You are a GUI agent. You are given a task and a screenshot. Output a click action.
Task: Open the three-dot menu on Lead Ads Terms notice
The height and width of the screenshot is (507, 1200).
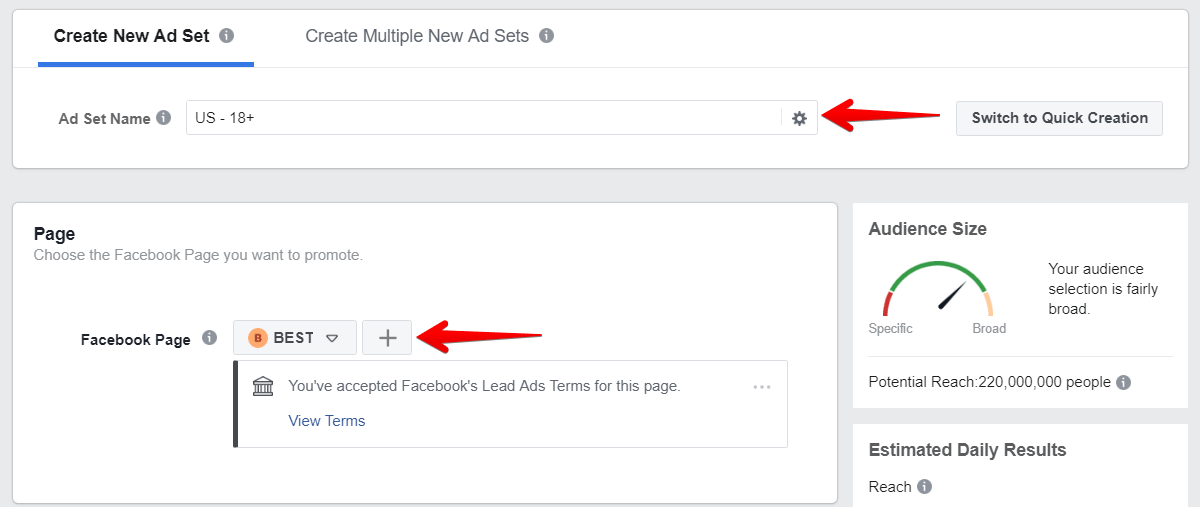click(x=762, y=387)
